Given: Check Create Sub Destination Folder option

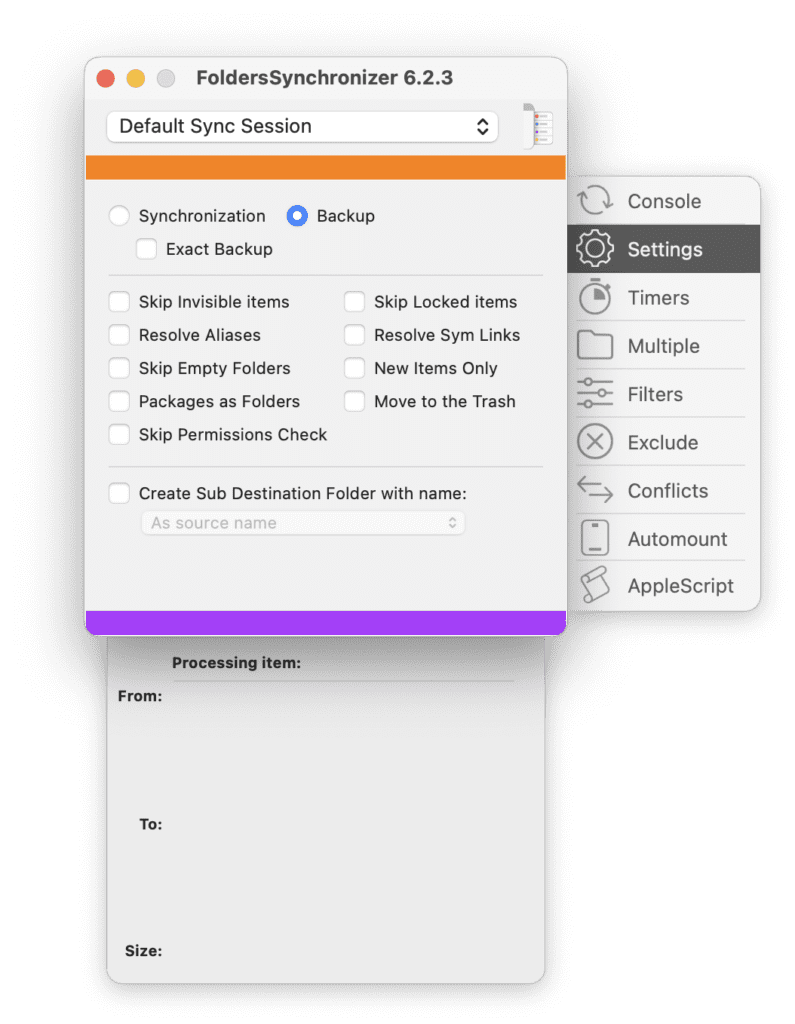Looking at the screenshot, I should pos(119,493).
